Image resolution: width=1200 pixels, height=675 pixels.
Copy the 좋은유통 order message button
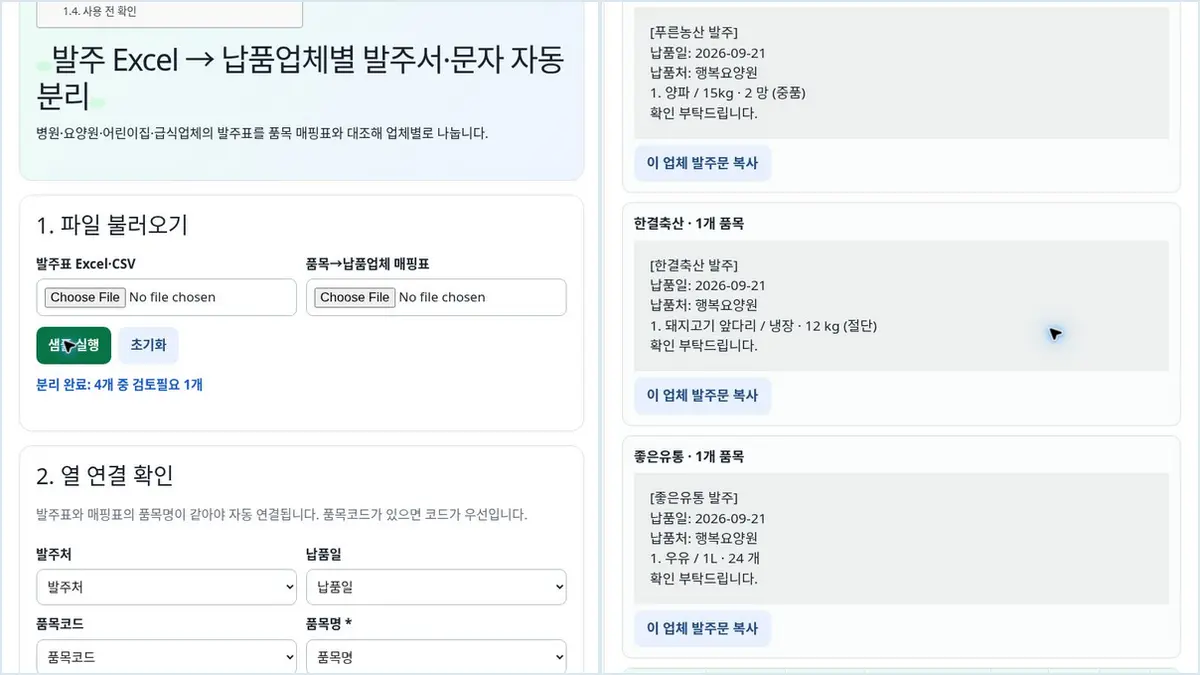pos(702,628)
